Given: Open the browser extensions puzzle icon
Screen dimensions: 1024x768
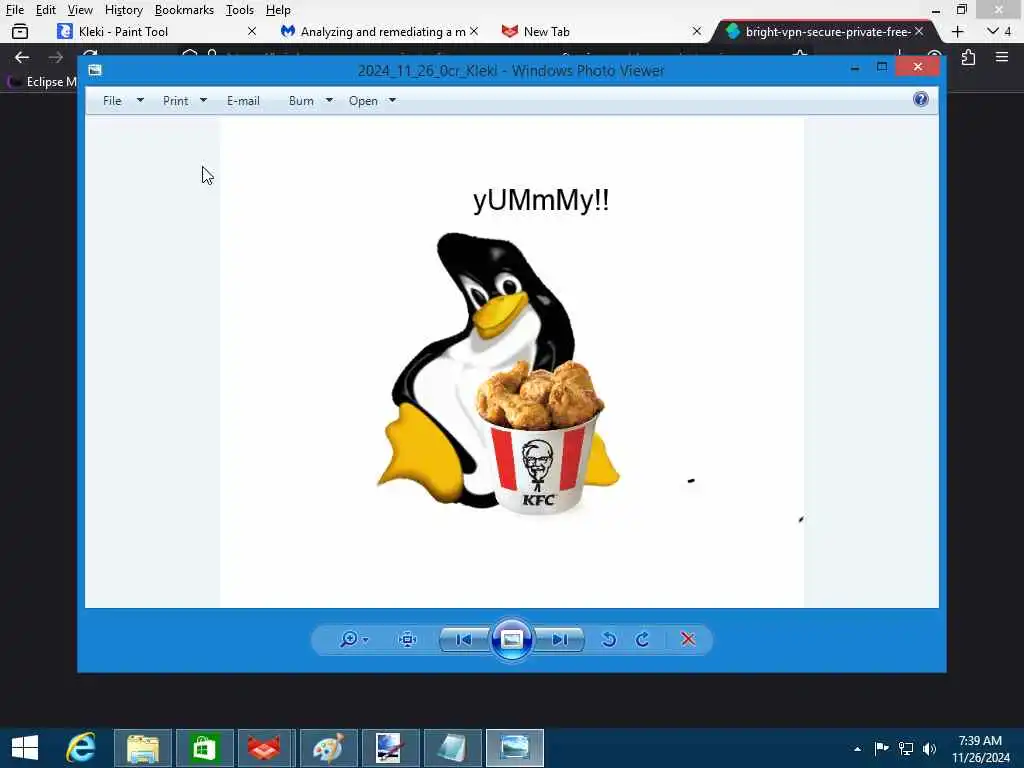Looking at the screenshot, I should point(968,57).
